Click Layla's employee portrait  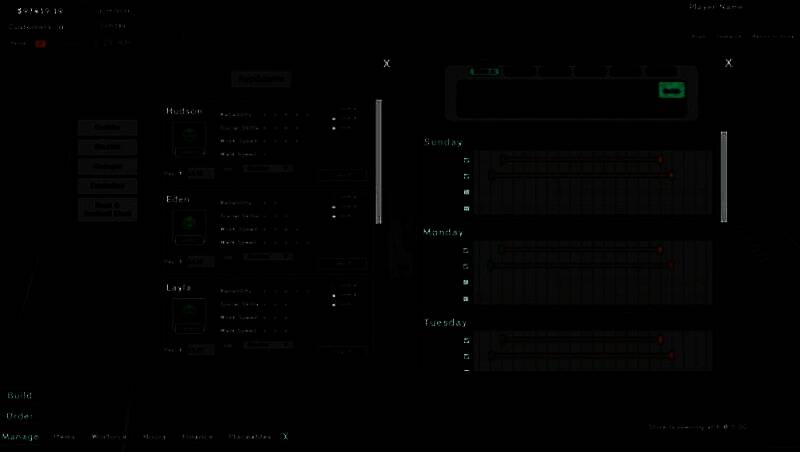pyautogui.click(x=189, y=314)
